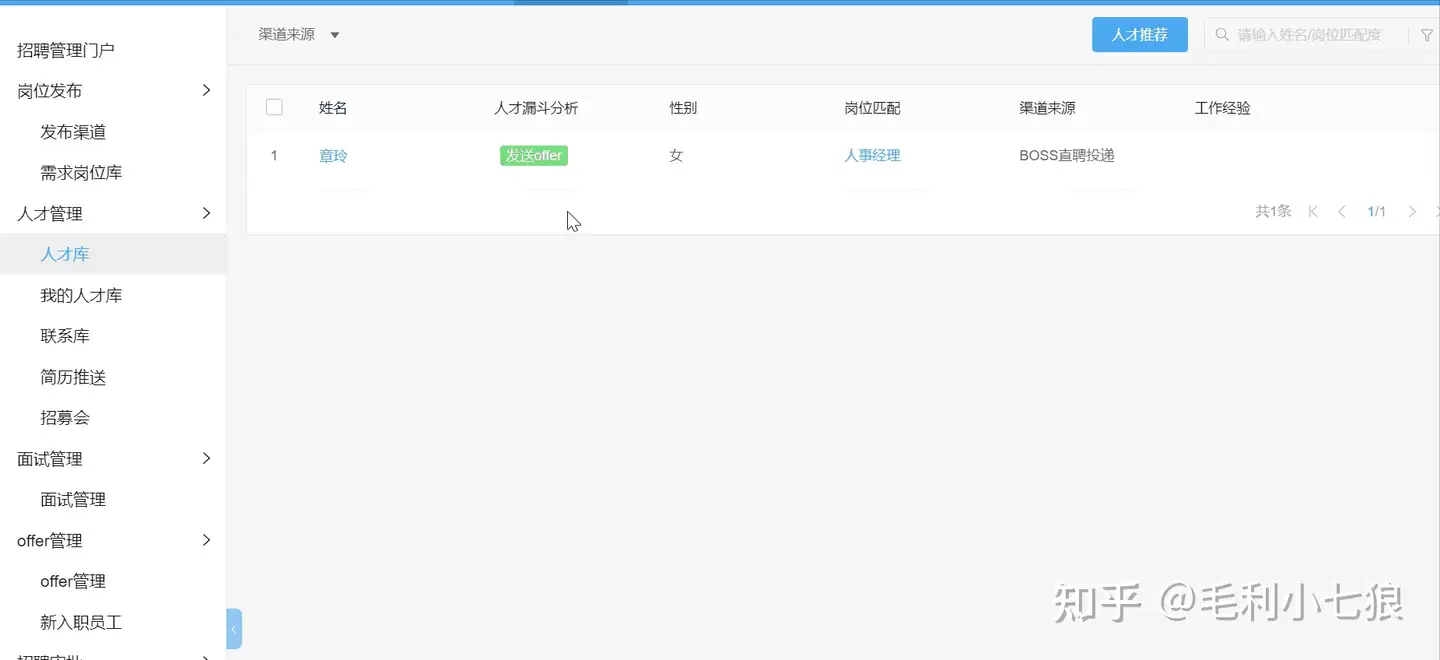Open the 渠道来源 filter dropdown
Viewport: 1440px width, 660px height.
pyautogui.click(x=299, y=34)
